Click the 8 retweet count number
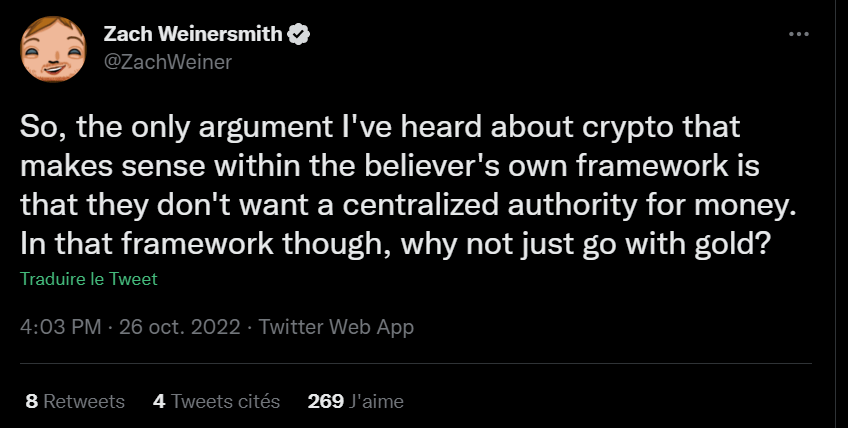This screenshot has width=848, height=428. 32,402
